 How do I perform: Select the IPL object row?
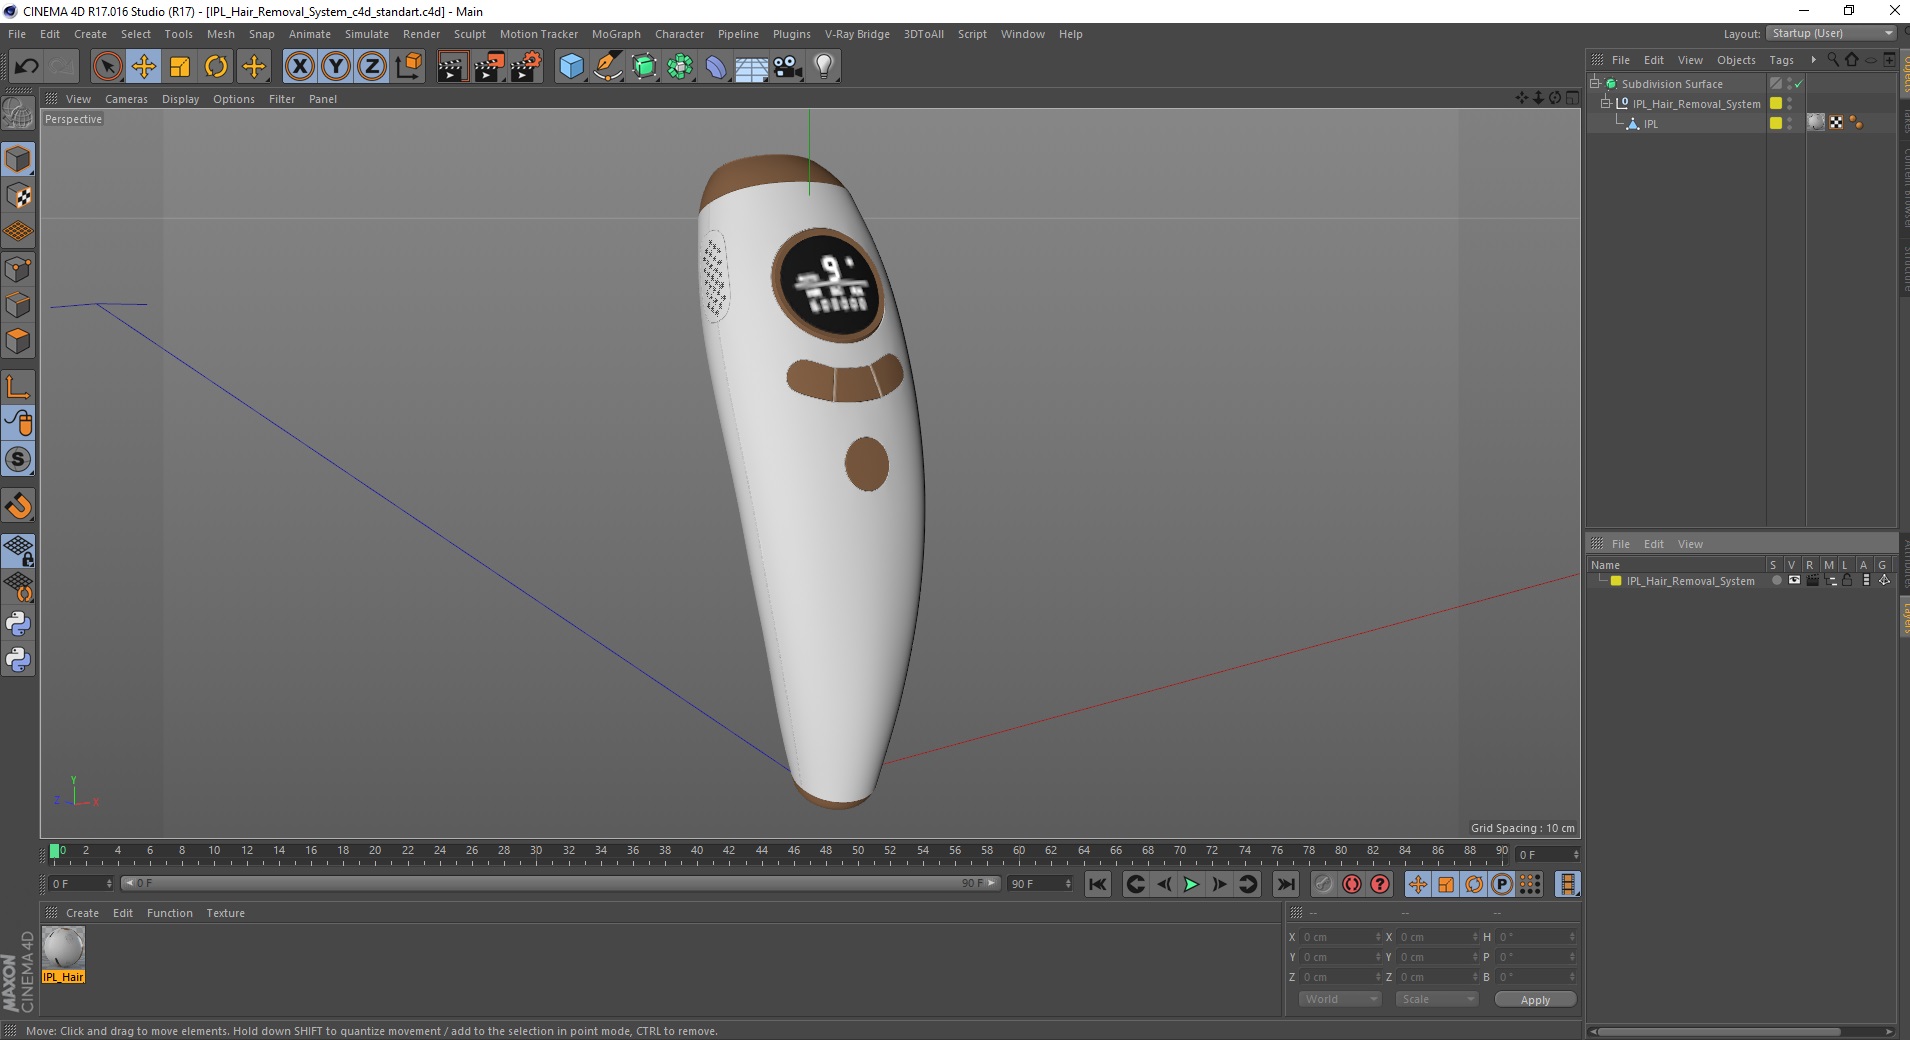[1651, 124]
